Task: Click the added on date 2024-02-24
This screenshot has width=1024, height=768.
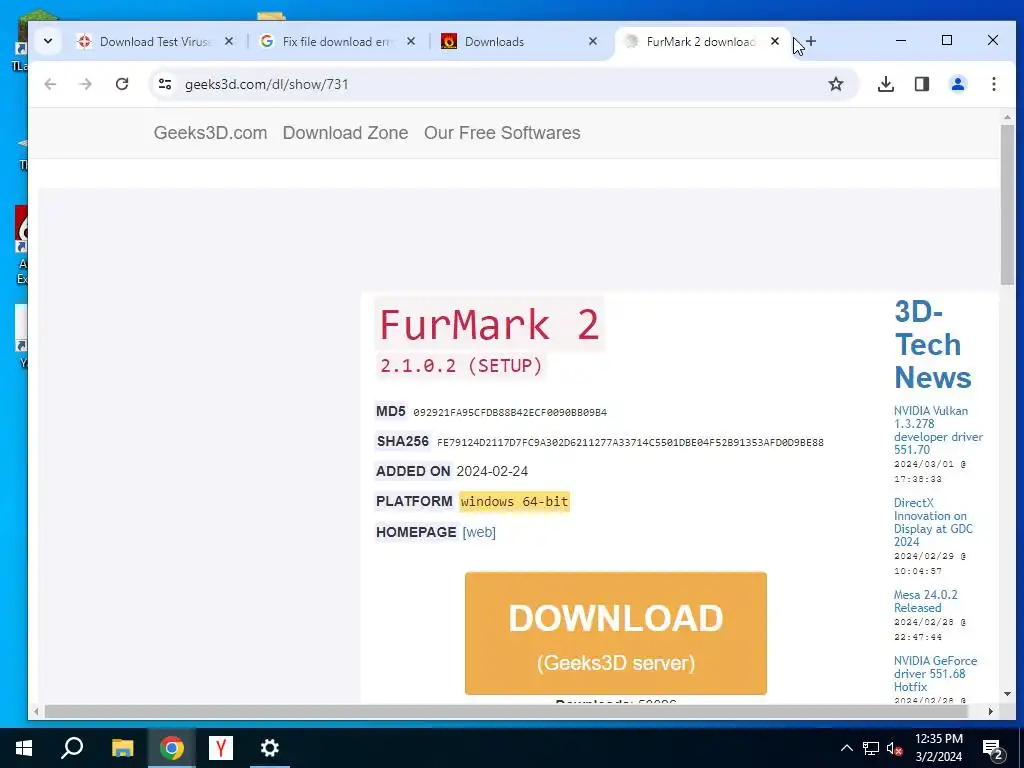Action: [x=492, y=472]
